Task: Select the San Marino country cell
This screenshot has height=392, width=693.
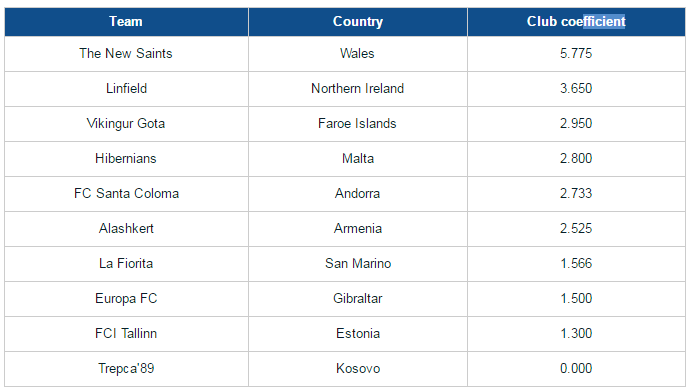Action: tap(358, 263)
